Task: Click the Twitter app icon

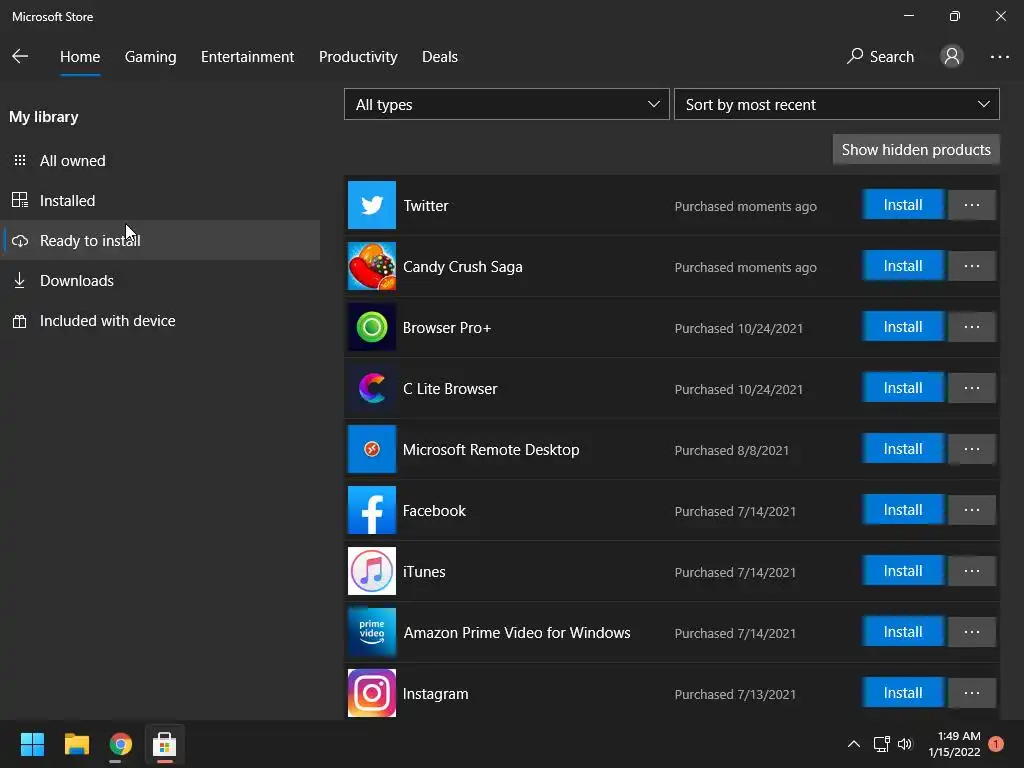Action: tap(372, 205)
